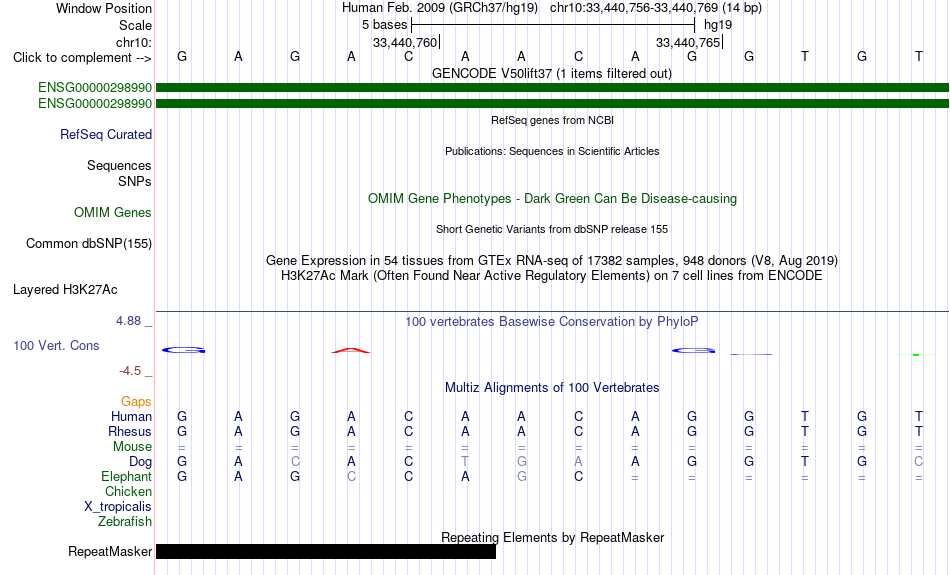The image size is (950, 575).
Task: Click 'Multiz Alignments of 100 Vertebrates' title
Action: 552,388
